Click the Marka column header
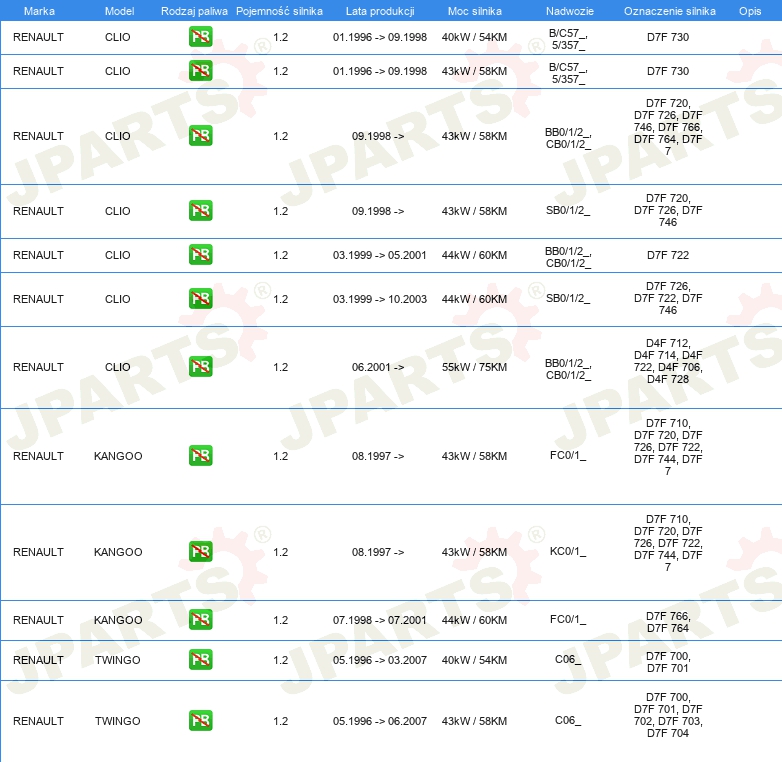The width and height of the screenshot is (782, 762). pyautogui.click(x=39, y=11)
